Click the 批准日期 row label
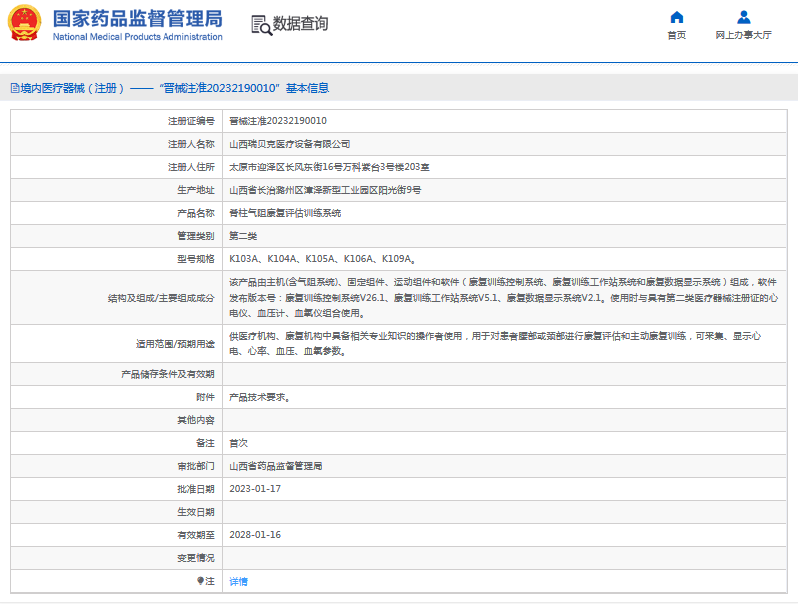This screenshot has height=604, width=798. (196, 489)
